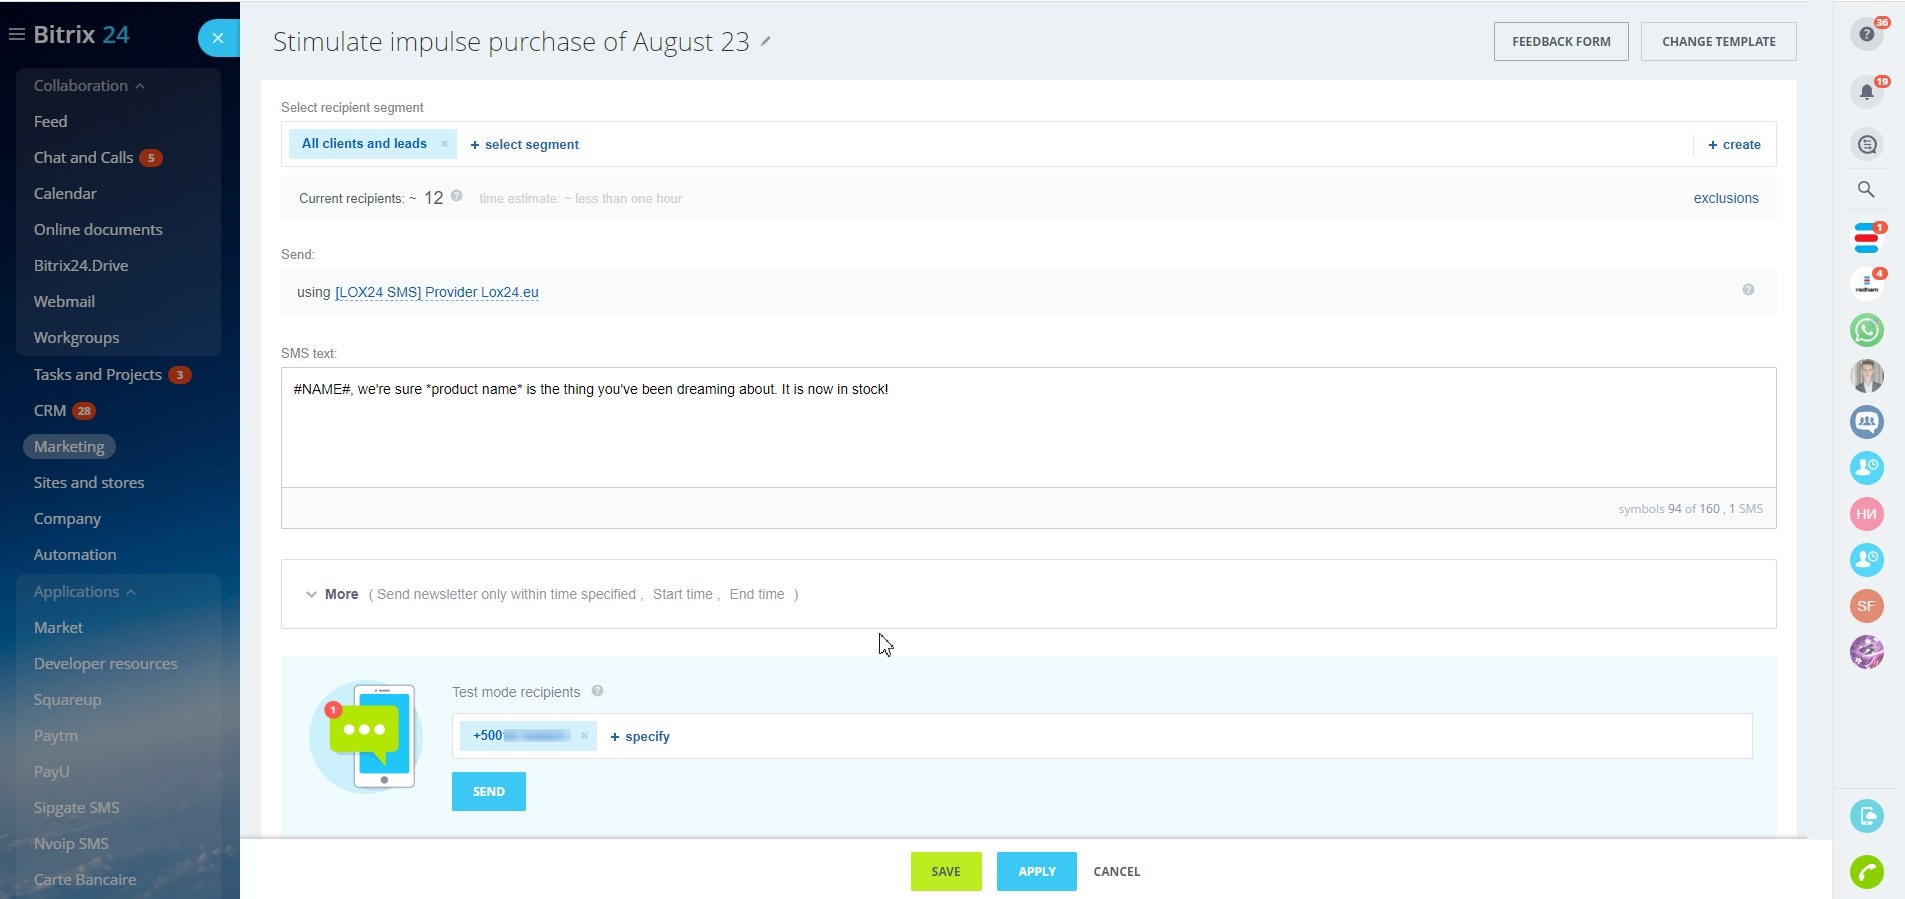Remove the +500 test recipient number
The height and width of the screenshot is (899, 1905).
(585, 736)
